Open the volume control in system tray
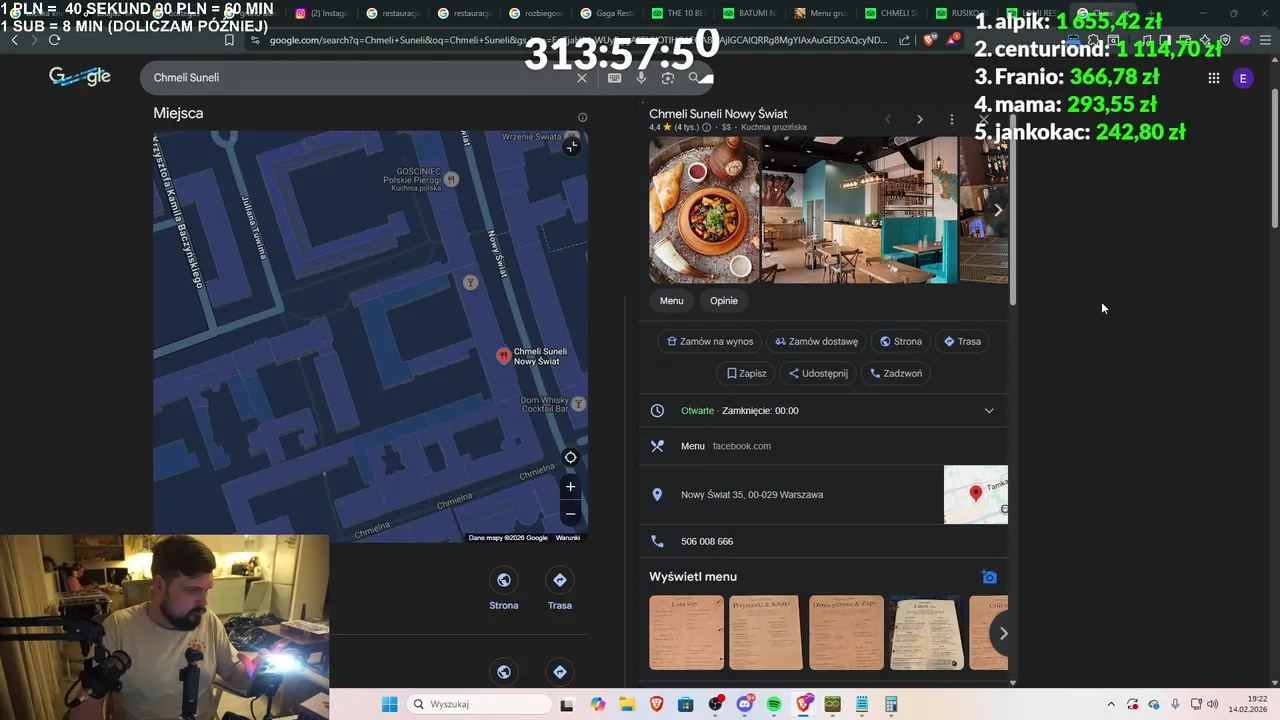The width and height of the screenshot is (1280, 720). (1213, 704)
